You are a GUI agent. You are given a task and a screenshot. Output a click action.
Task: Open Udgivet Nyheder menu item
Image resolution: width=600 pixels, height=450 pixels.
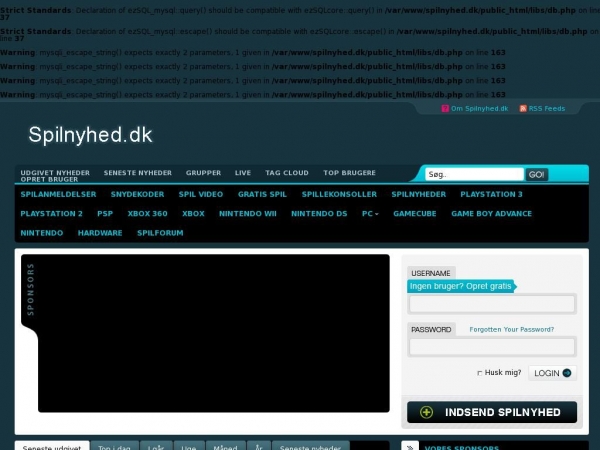tap(55, 173)
